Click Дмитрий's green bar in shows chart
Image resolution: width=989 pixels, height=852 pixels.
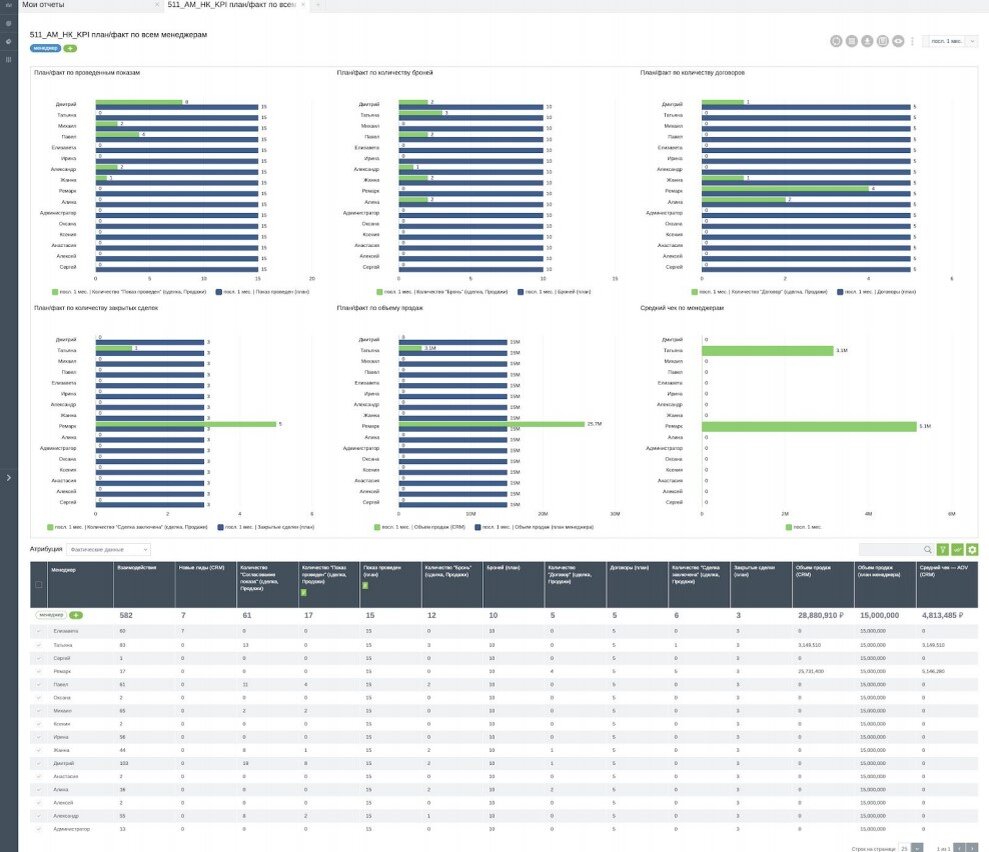139,102
